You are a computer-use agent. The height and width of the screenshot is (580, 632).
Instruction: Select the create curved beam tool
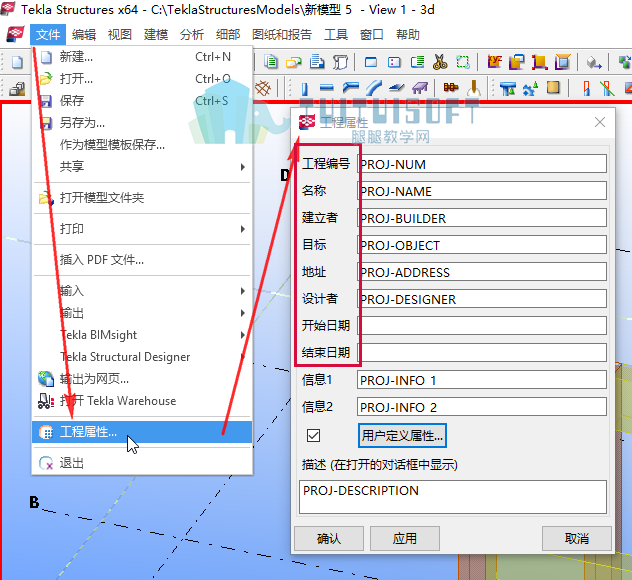point(374,88)
